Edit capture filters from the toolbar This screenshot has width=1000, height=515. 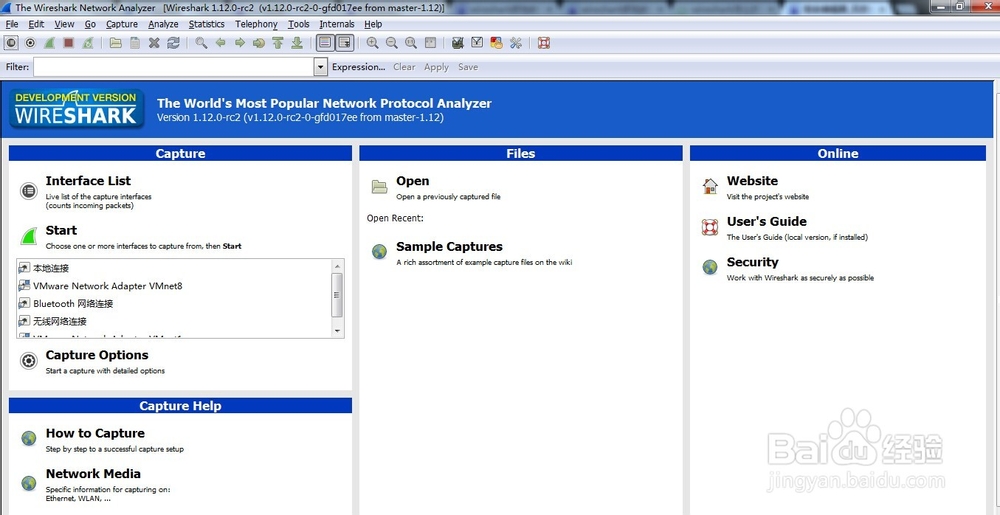point(457,43)
